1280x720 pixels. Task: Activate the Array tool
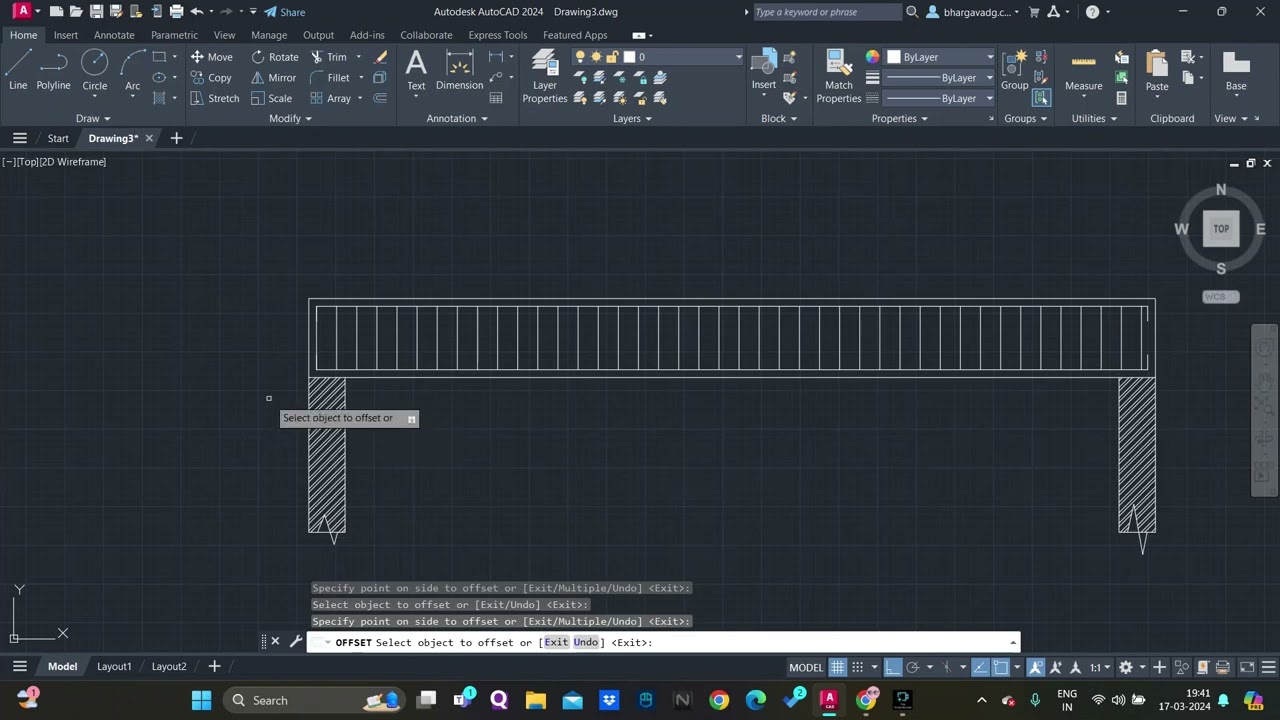tap(330, 98)
